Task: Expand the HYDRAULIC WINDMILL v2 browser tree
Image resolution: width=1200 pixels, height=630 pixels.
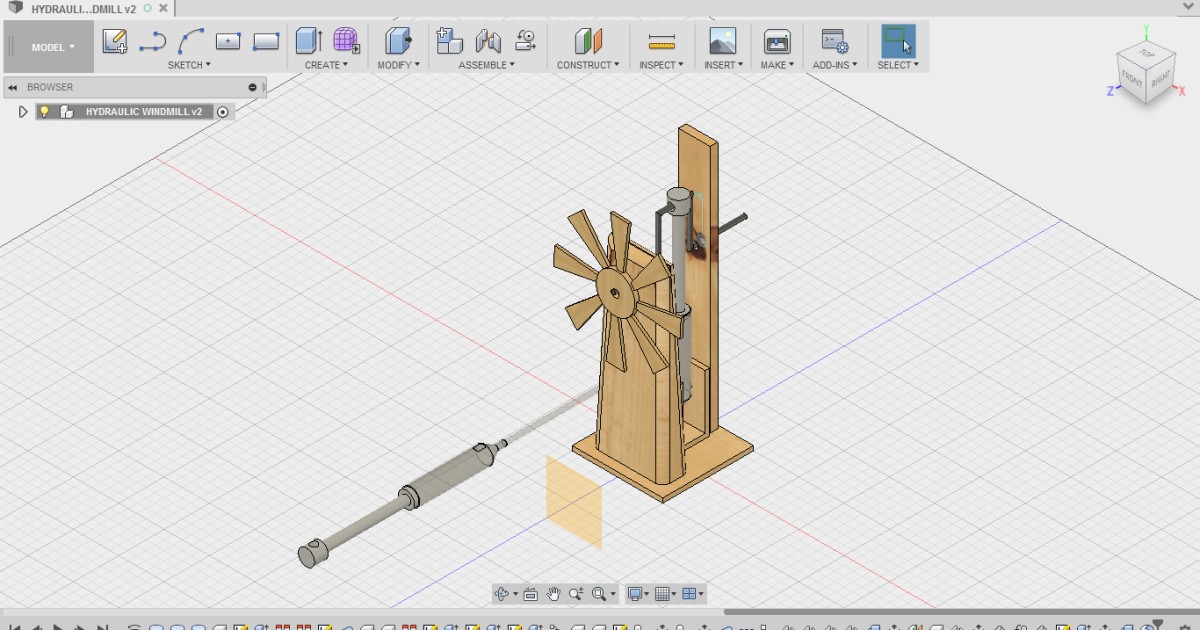Action: (x=22, y=111)
